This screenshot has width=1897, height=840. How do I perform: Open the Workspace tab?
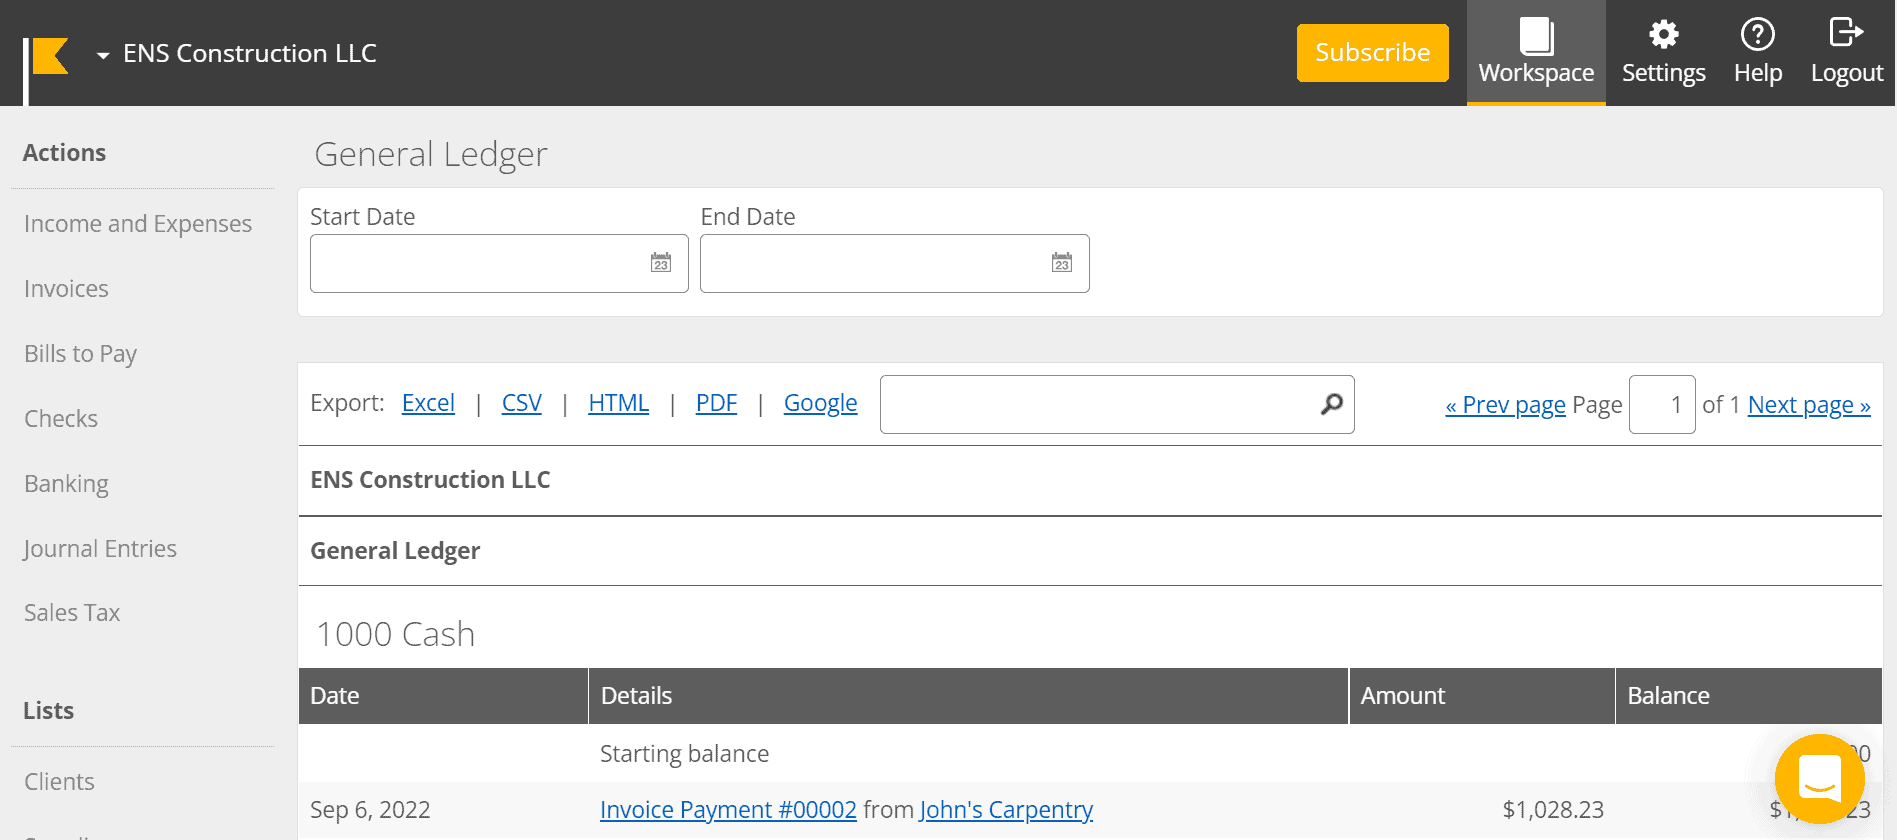click(1536, 52)
